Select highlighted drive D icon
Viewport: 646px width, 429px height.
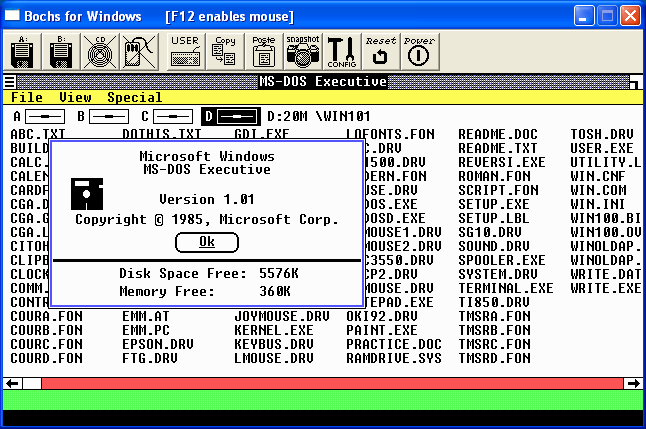click(231, 117)
